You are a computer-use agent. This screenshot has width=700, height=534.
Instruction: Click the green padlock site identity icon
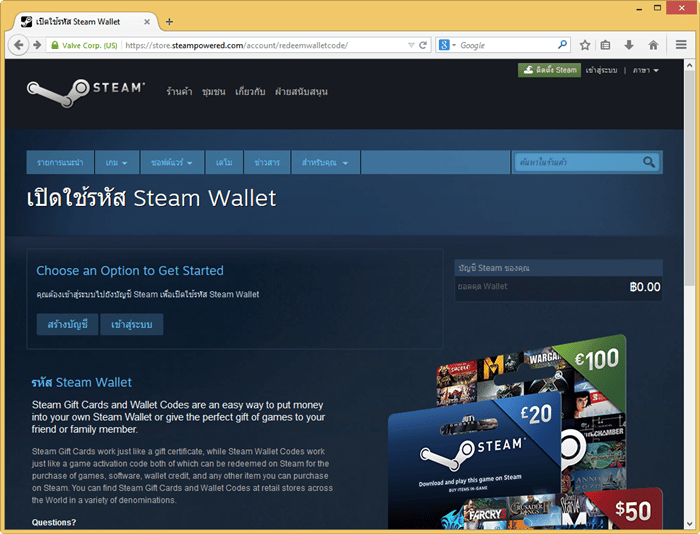tap(55, 45)
